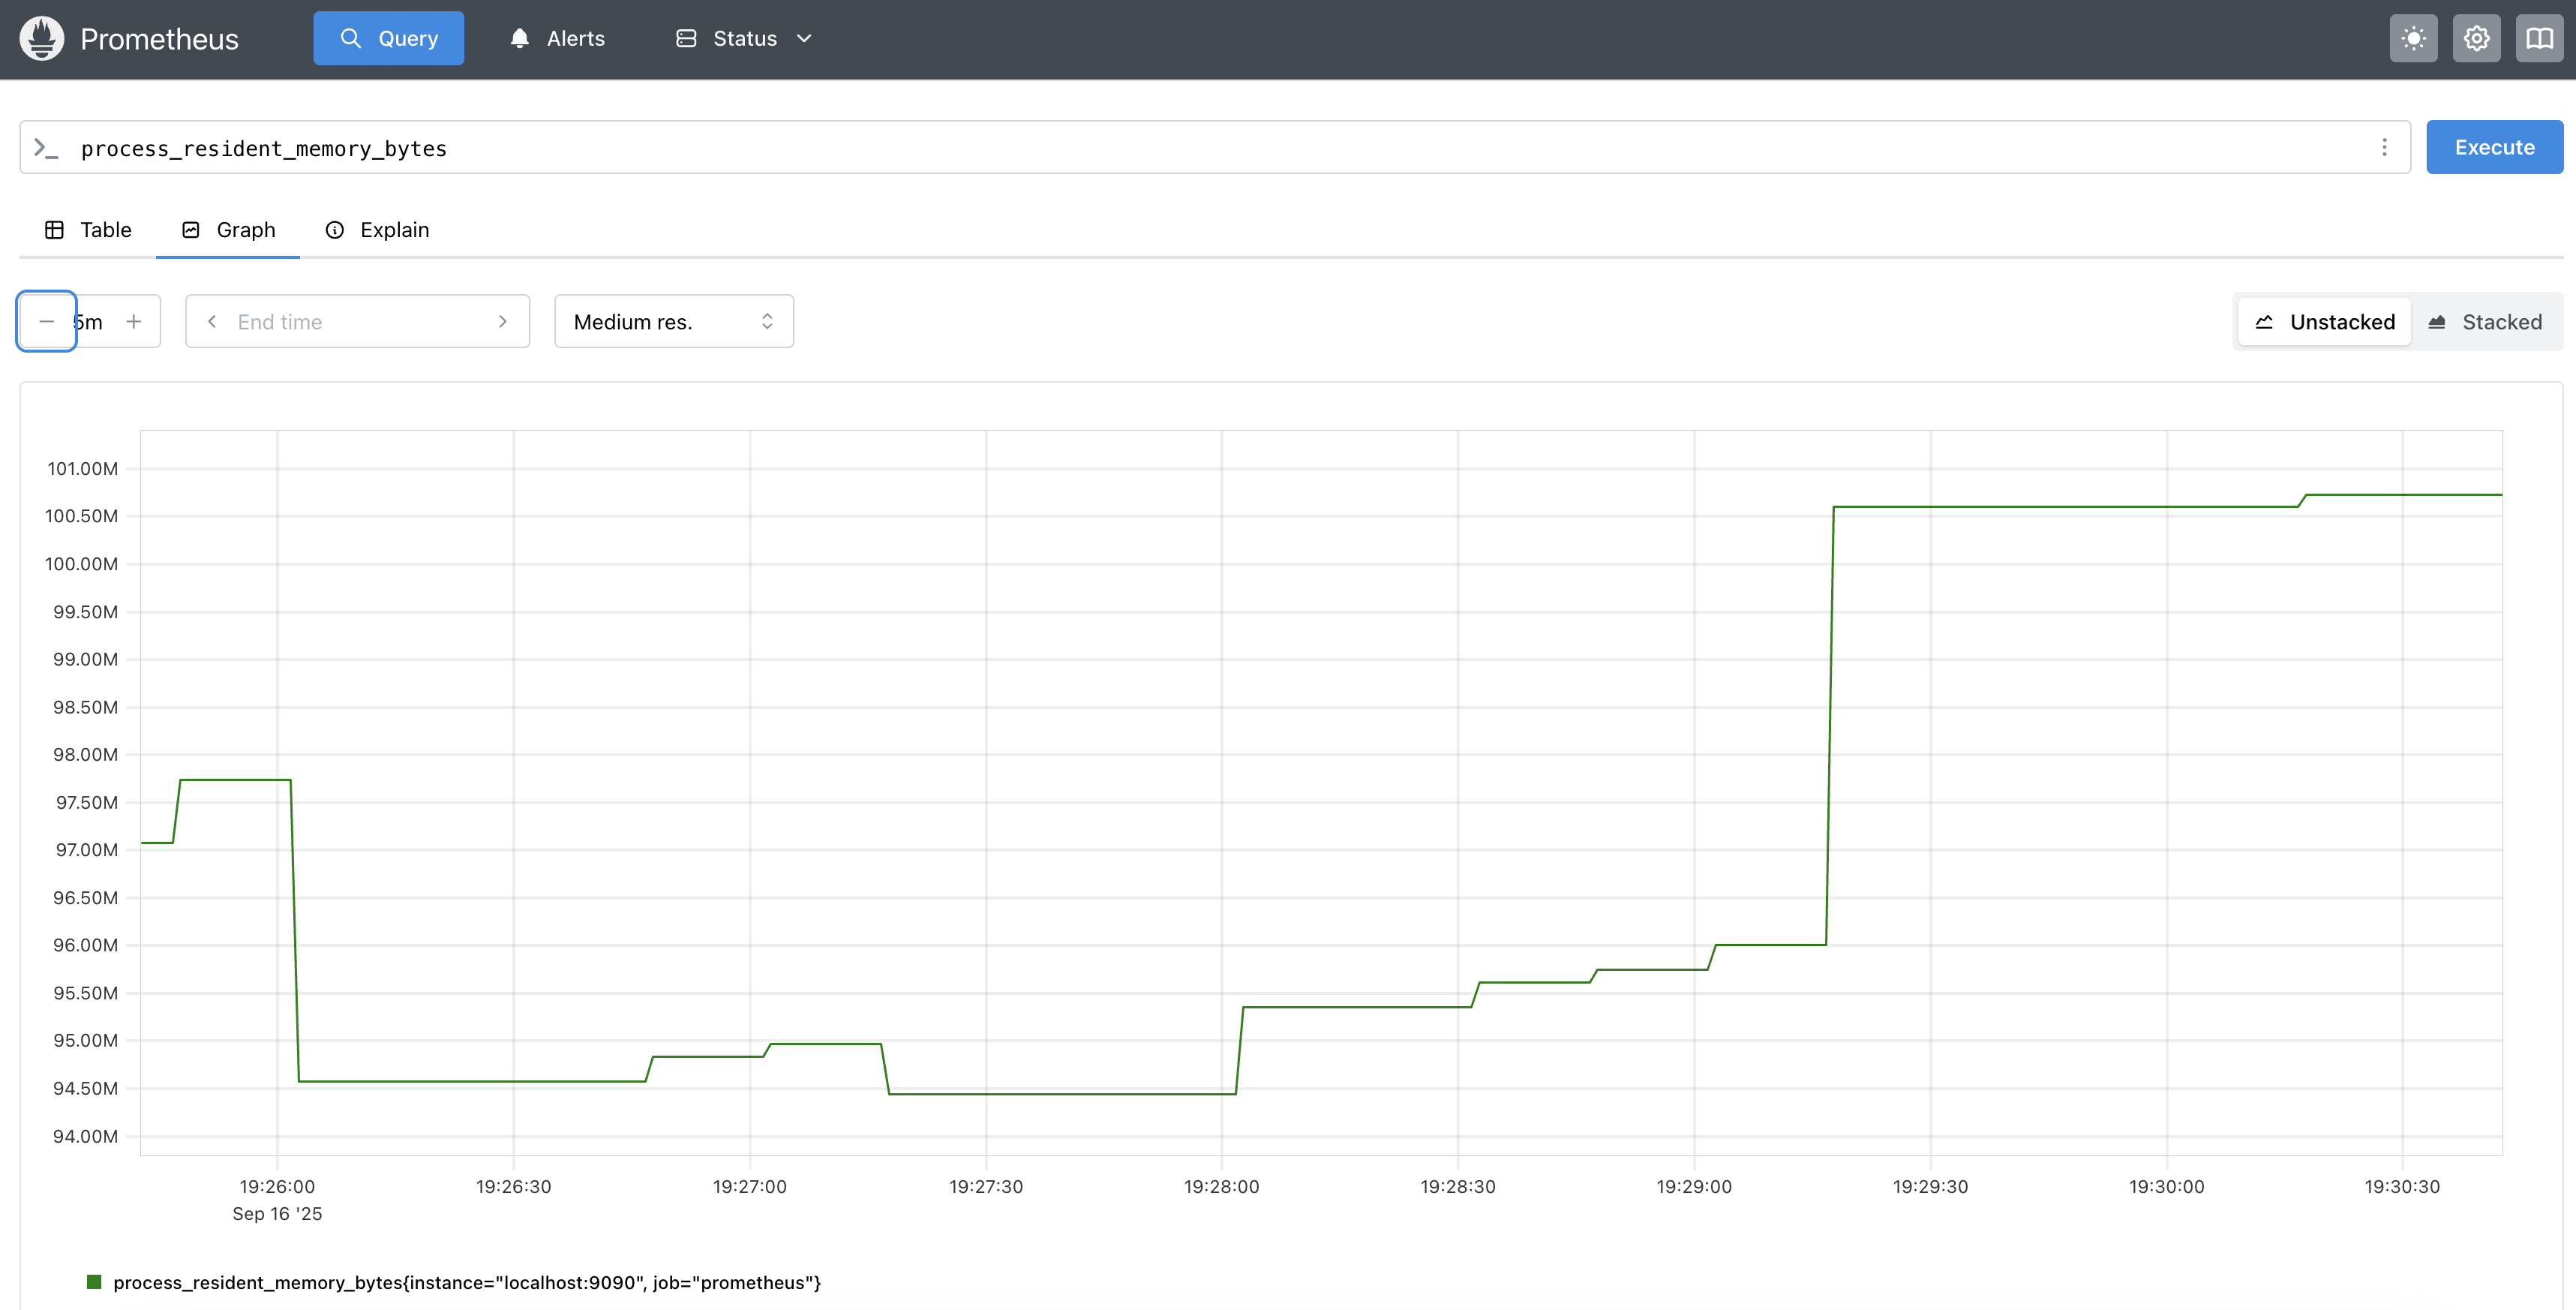Switch to the Explain tab

tap(377, 230)
